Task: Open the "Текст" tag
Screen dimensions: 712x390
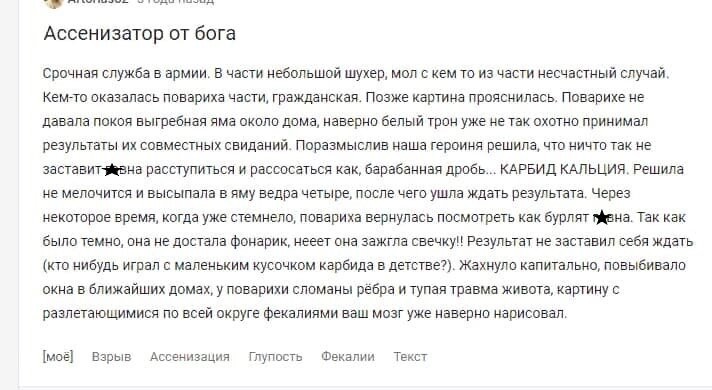Action: (x=410, y=357)
